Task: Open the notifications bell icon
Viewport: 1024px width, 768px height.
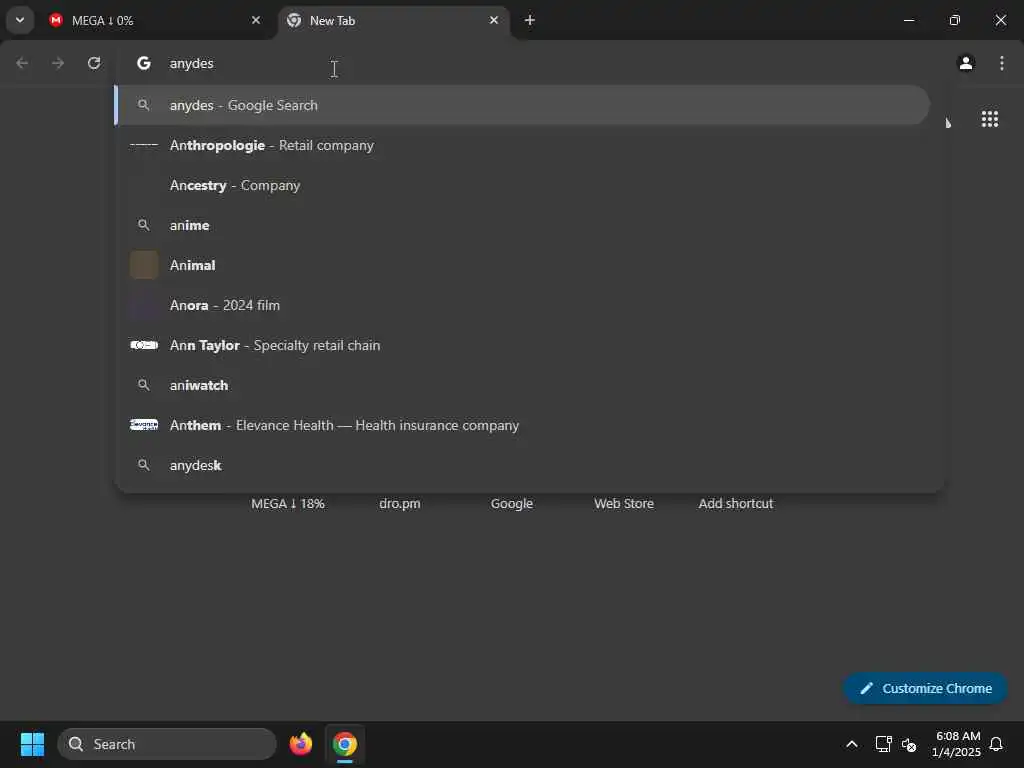Action: pos(996,744)
